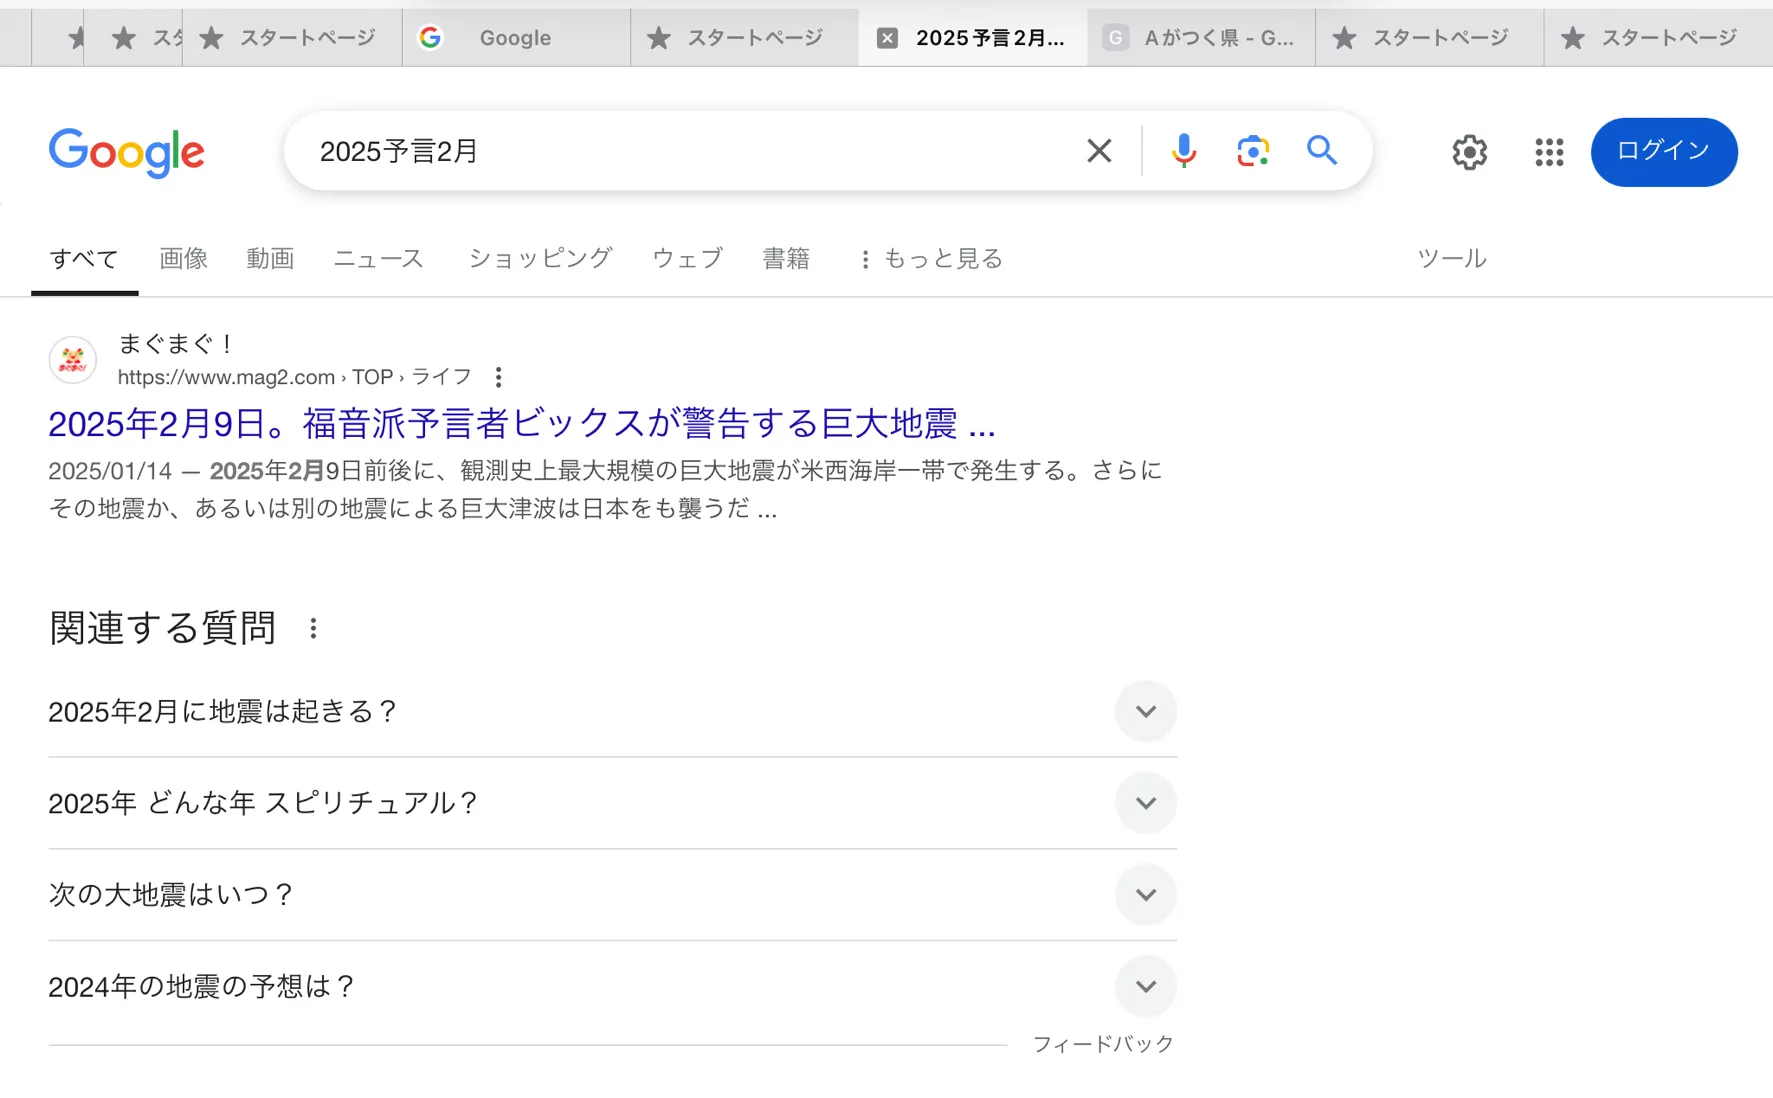The width and height of the screenshot is (1773, 1098).
Task: Switch to the ニュース search tab
Action: click(378, 259)
